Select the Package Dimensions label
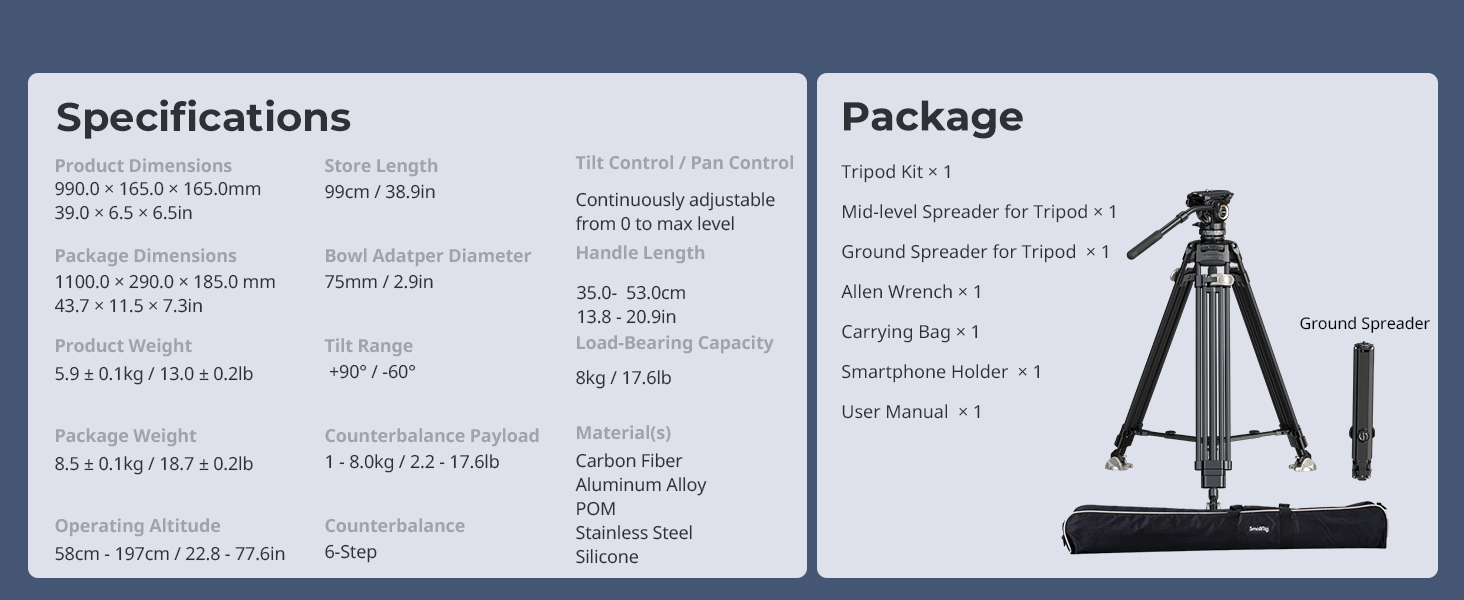 (145, 256)
